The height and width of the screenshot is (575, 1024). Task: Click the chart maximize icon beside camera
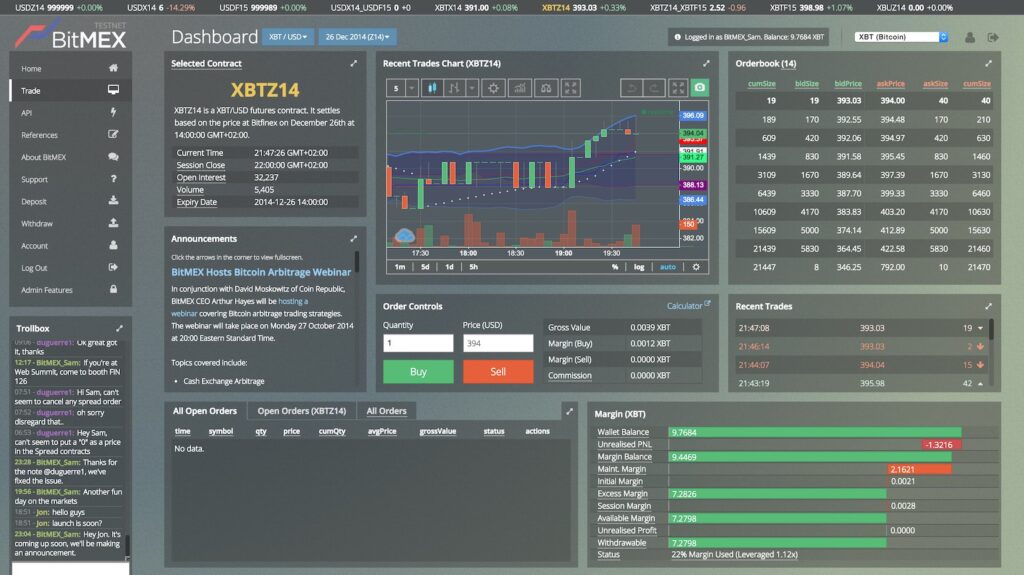point(678,88)
